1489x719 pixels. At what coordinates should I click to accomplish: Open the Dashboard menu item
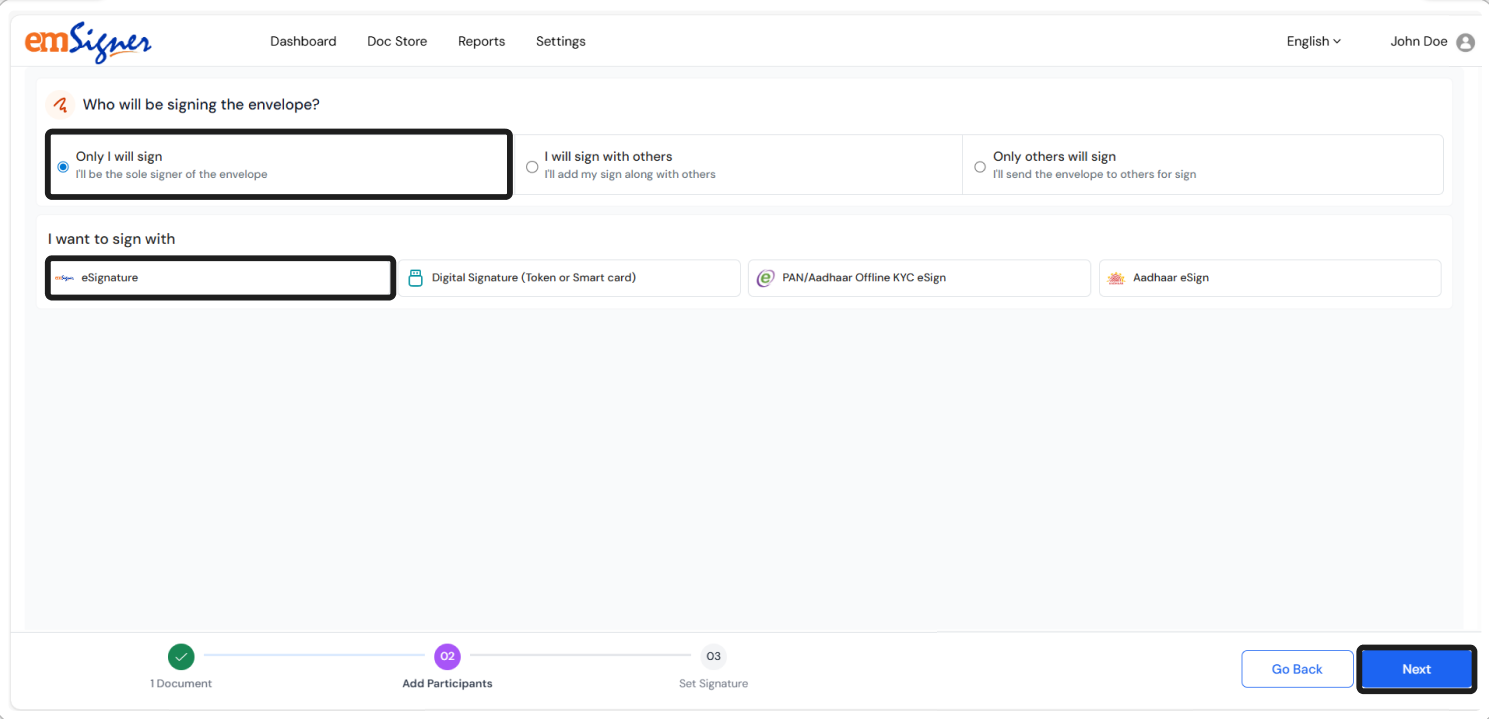pos(303,42)
